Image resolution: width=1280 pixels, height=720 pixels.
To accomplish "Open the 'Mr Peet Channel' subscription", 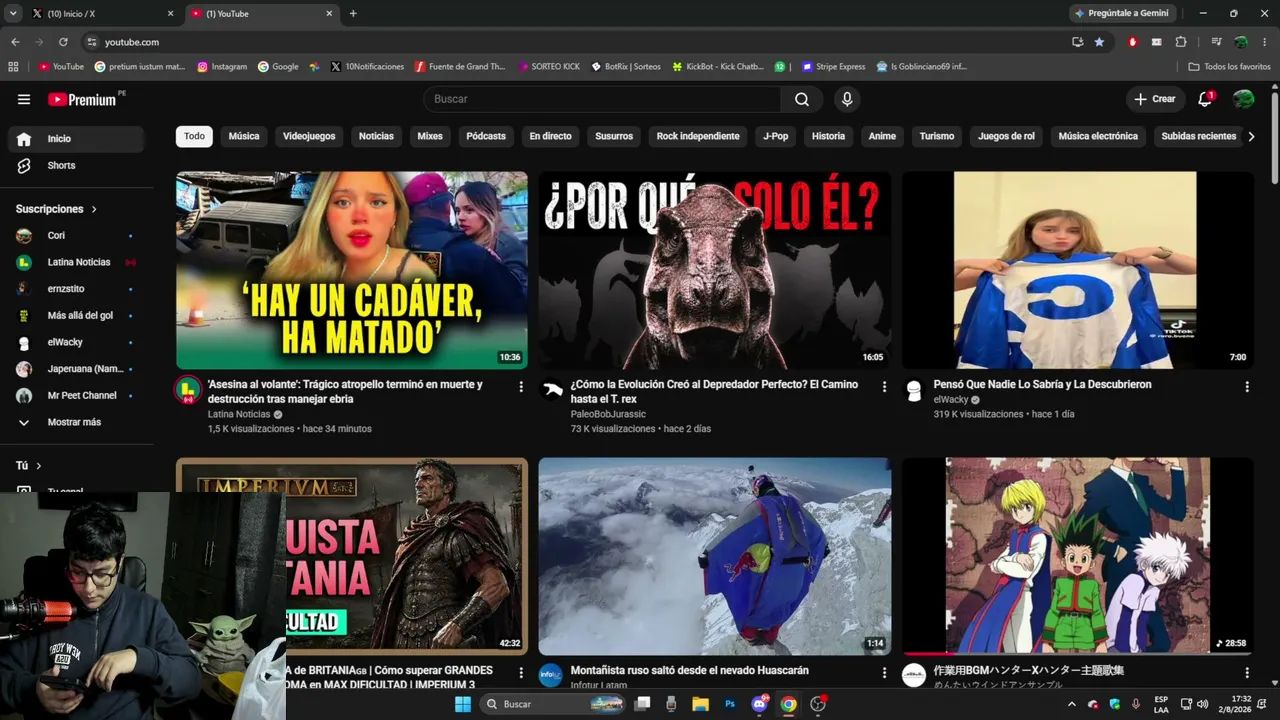I will click(76, 396).
